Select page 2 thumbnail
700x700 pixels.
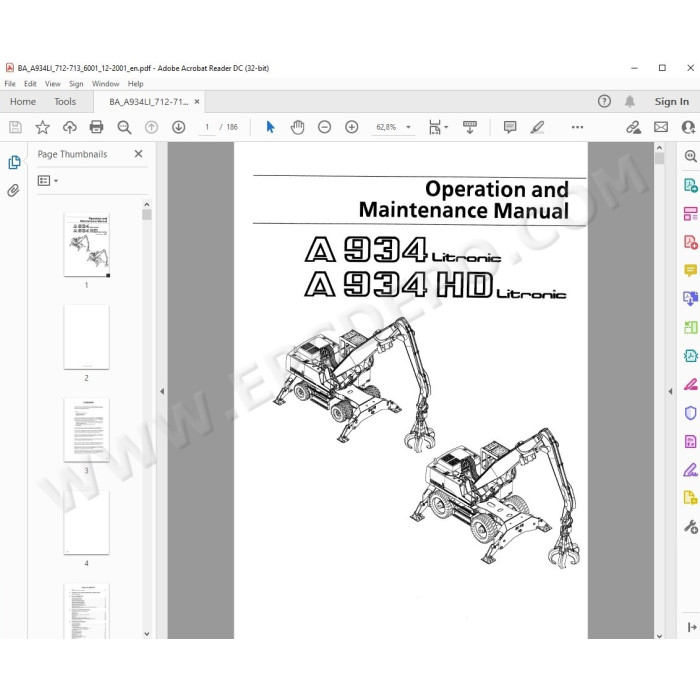click(x=87, y=337)
